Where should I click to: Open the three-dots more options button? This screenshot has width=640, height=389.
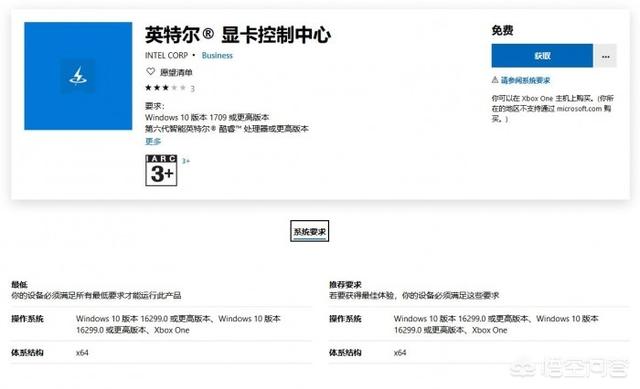[606, 56]
